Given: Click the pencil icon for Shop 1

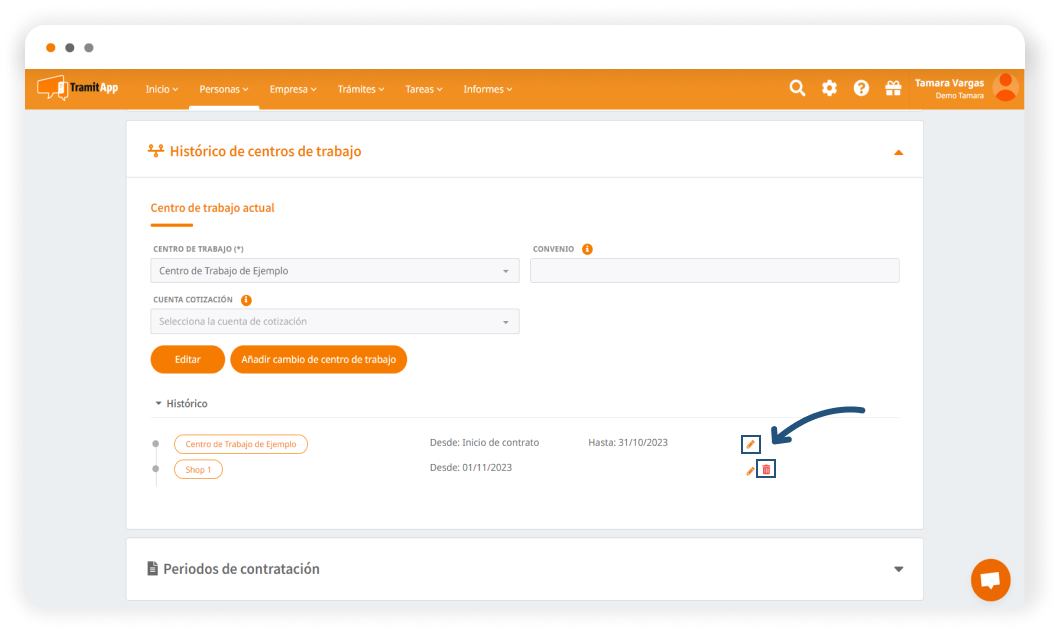Looking at the screenshot, I should (750, 470).
